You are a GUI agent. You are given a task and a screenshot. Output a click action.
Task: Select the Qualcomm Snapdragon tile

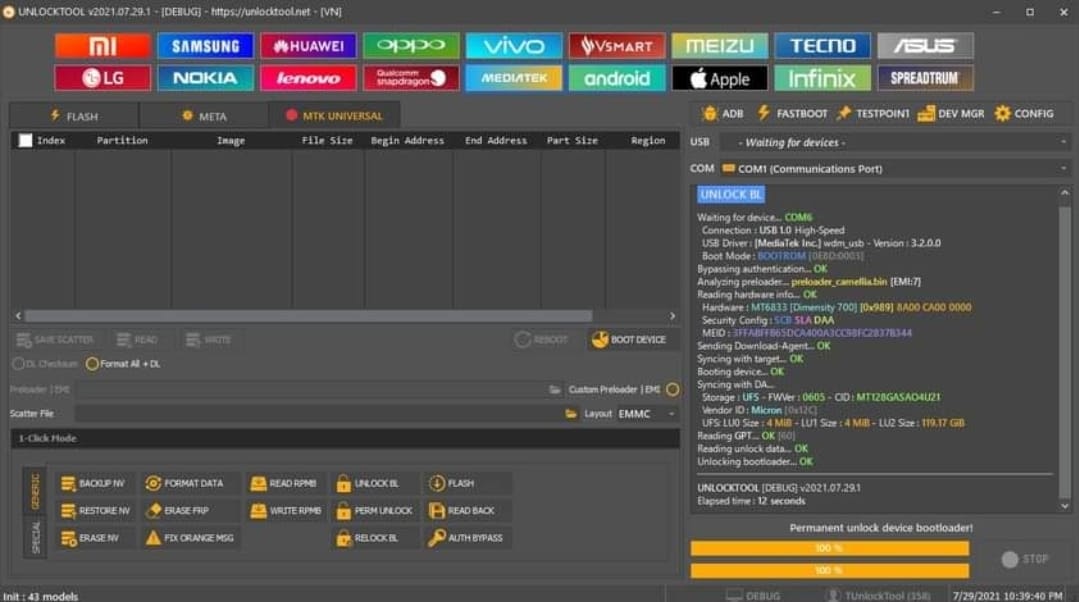pyautogui.click(x=411, y=78)
